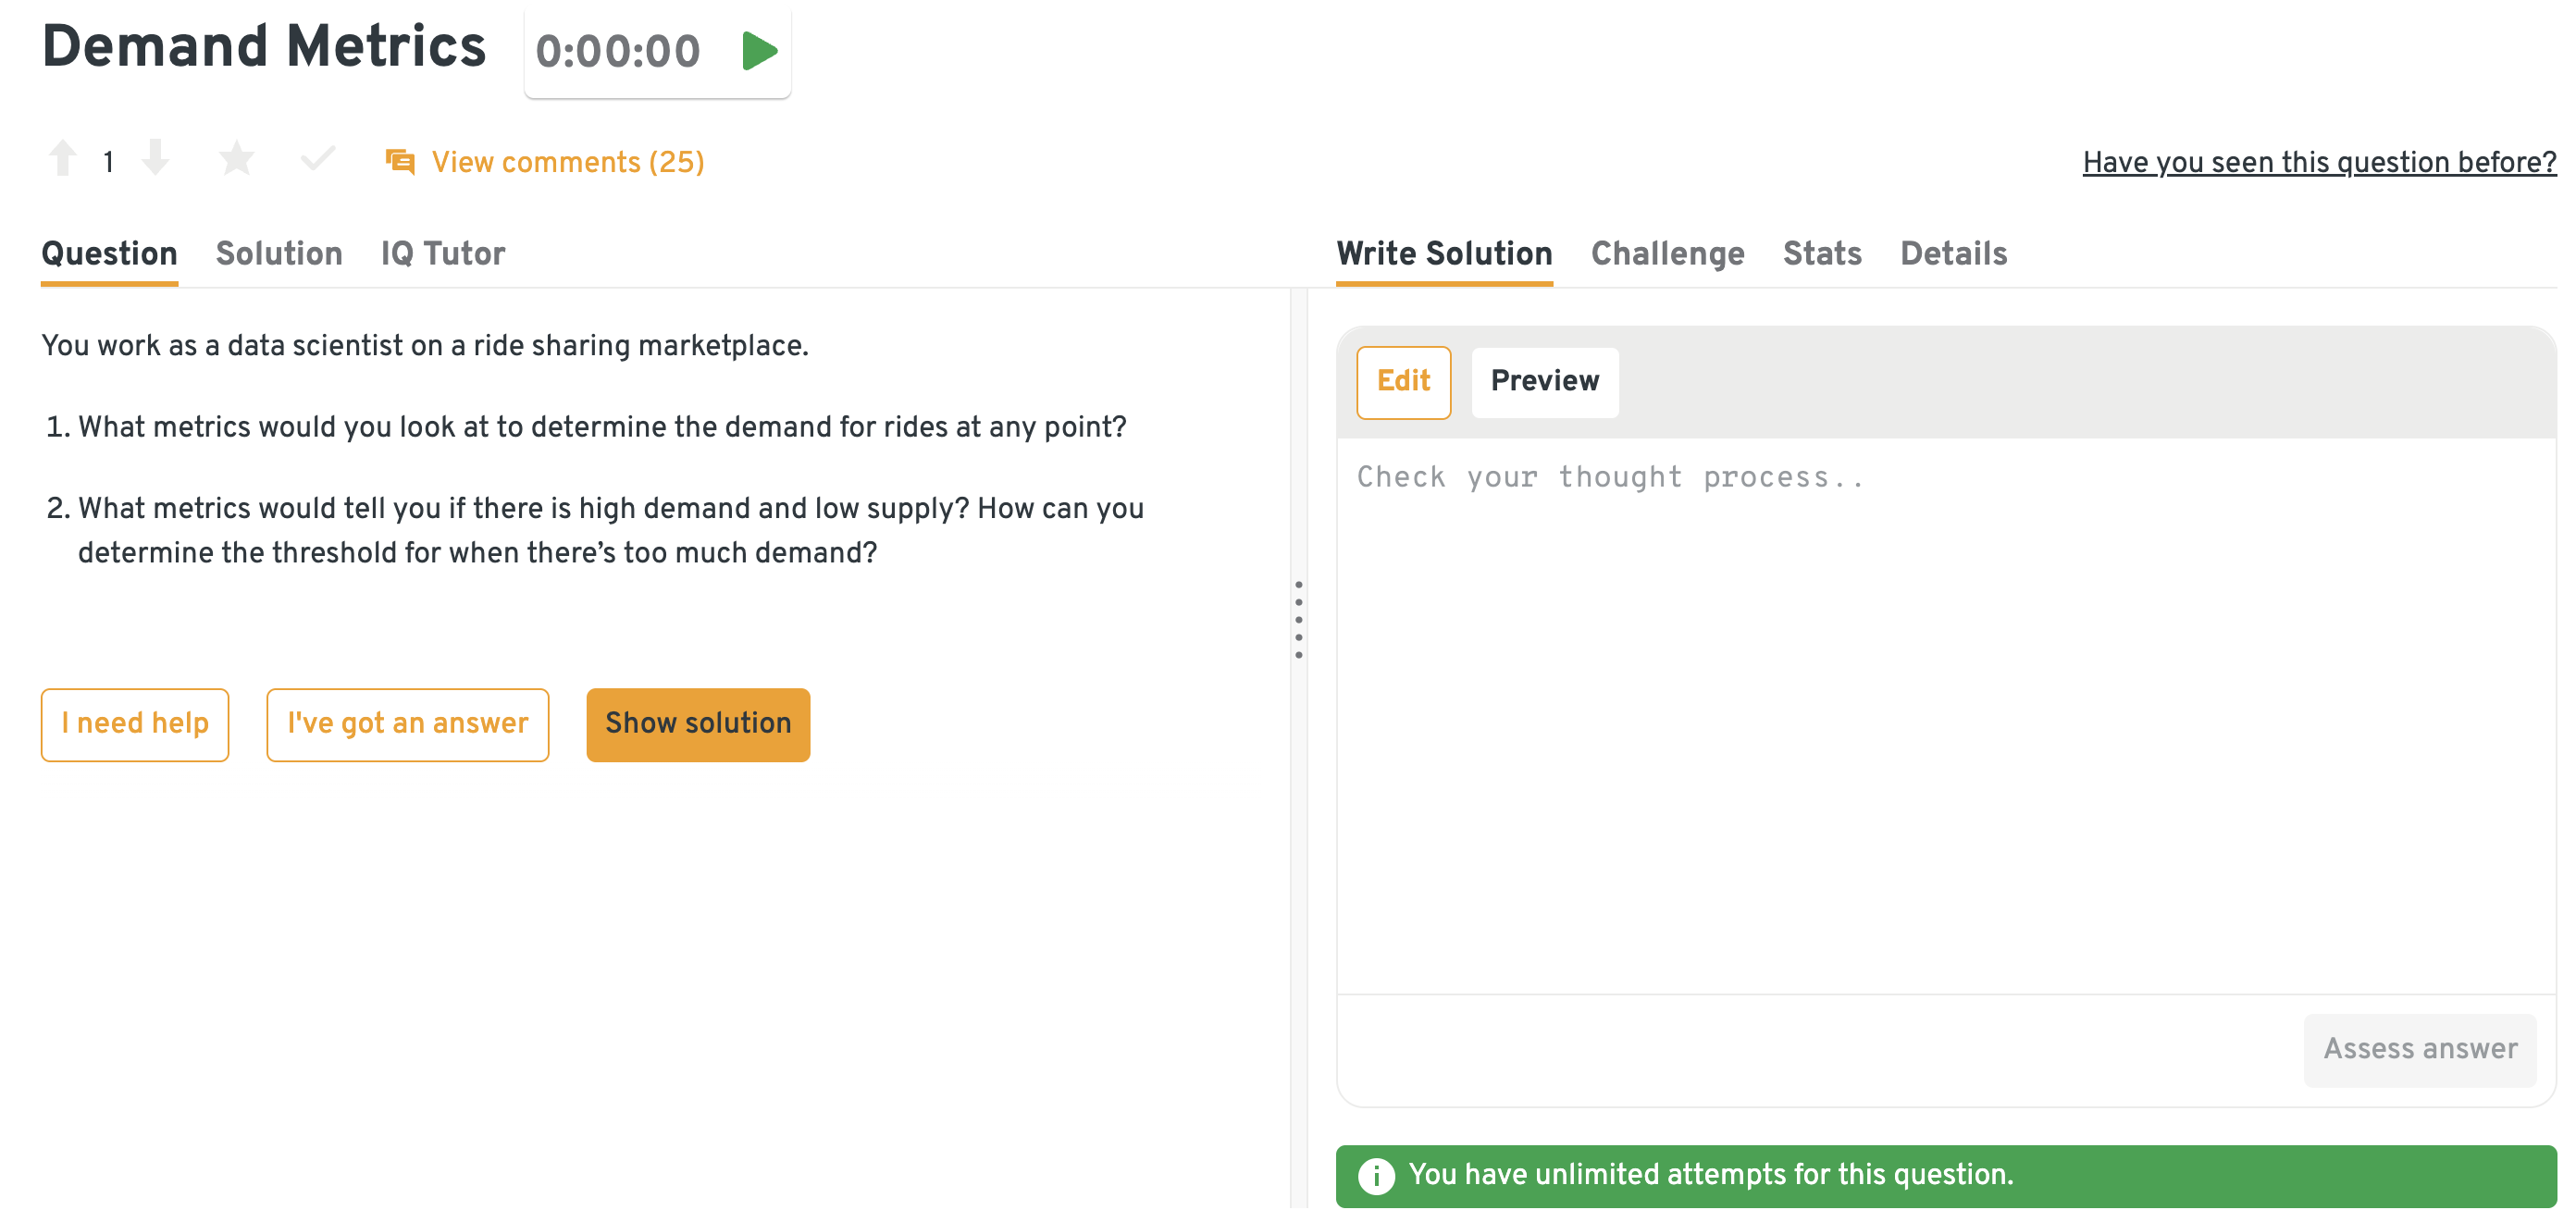Click the comments speech bubble icon
Viewport: 2576px width, 1210px height.
click(400, 161)
